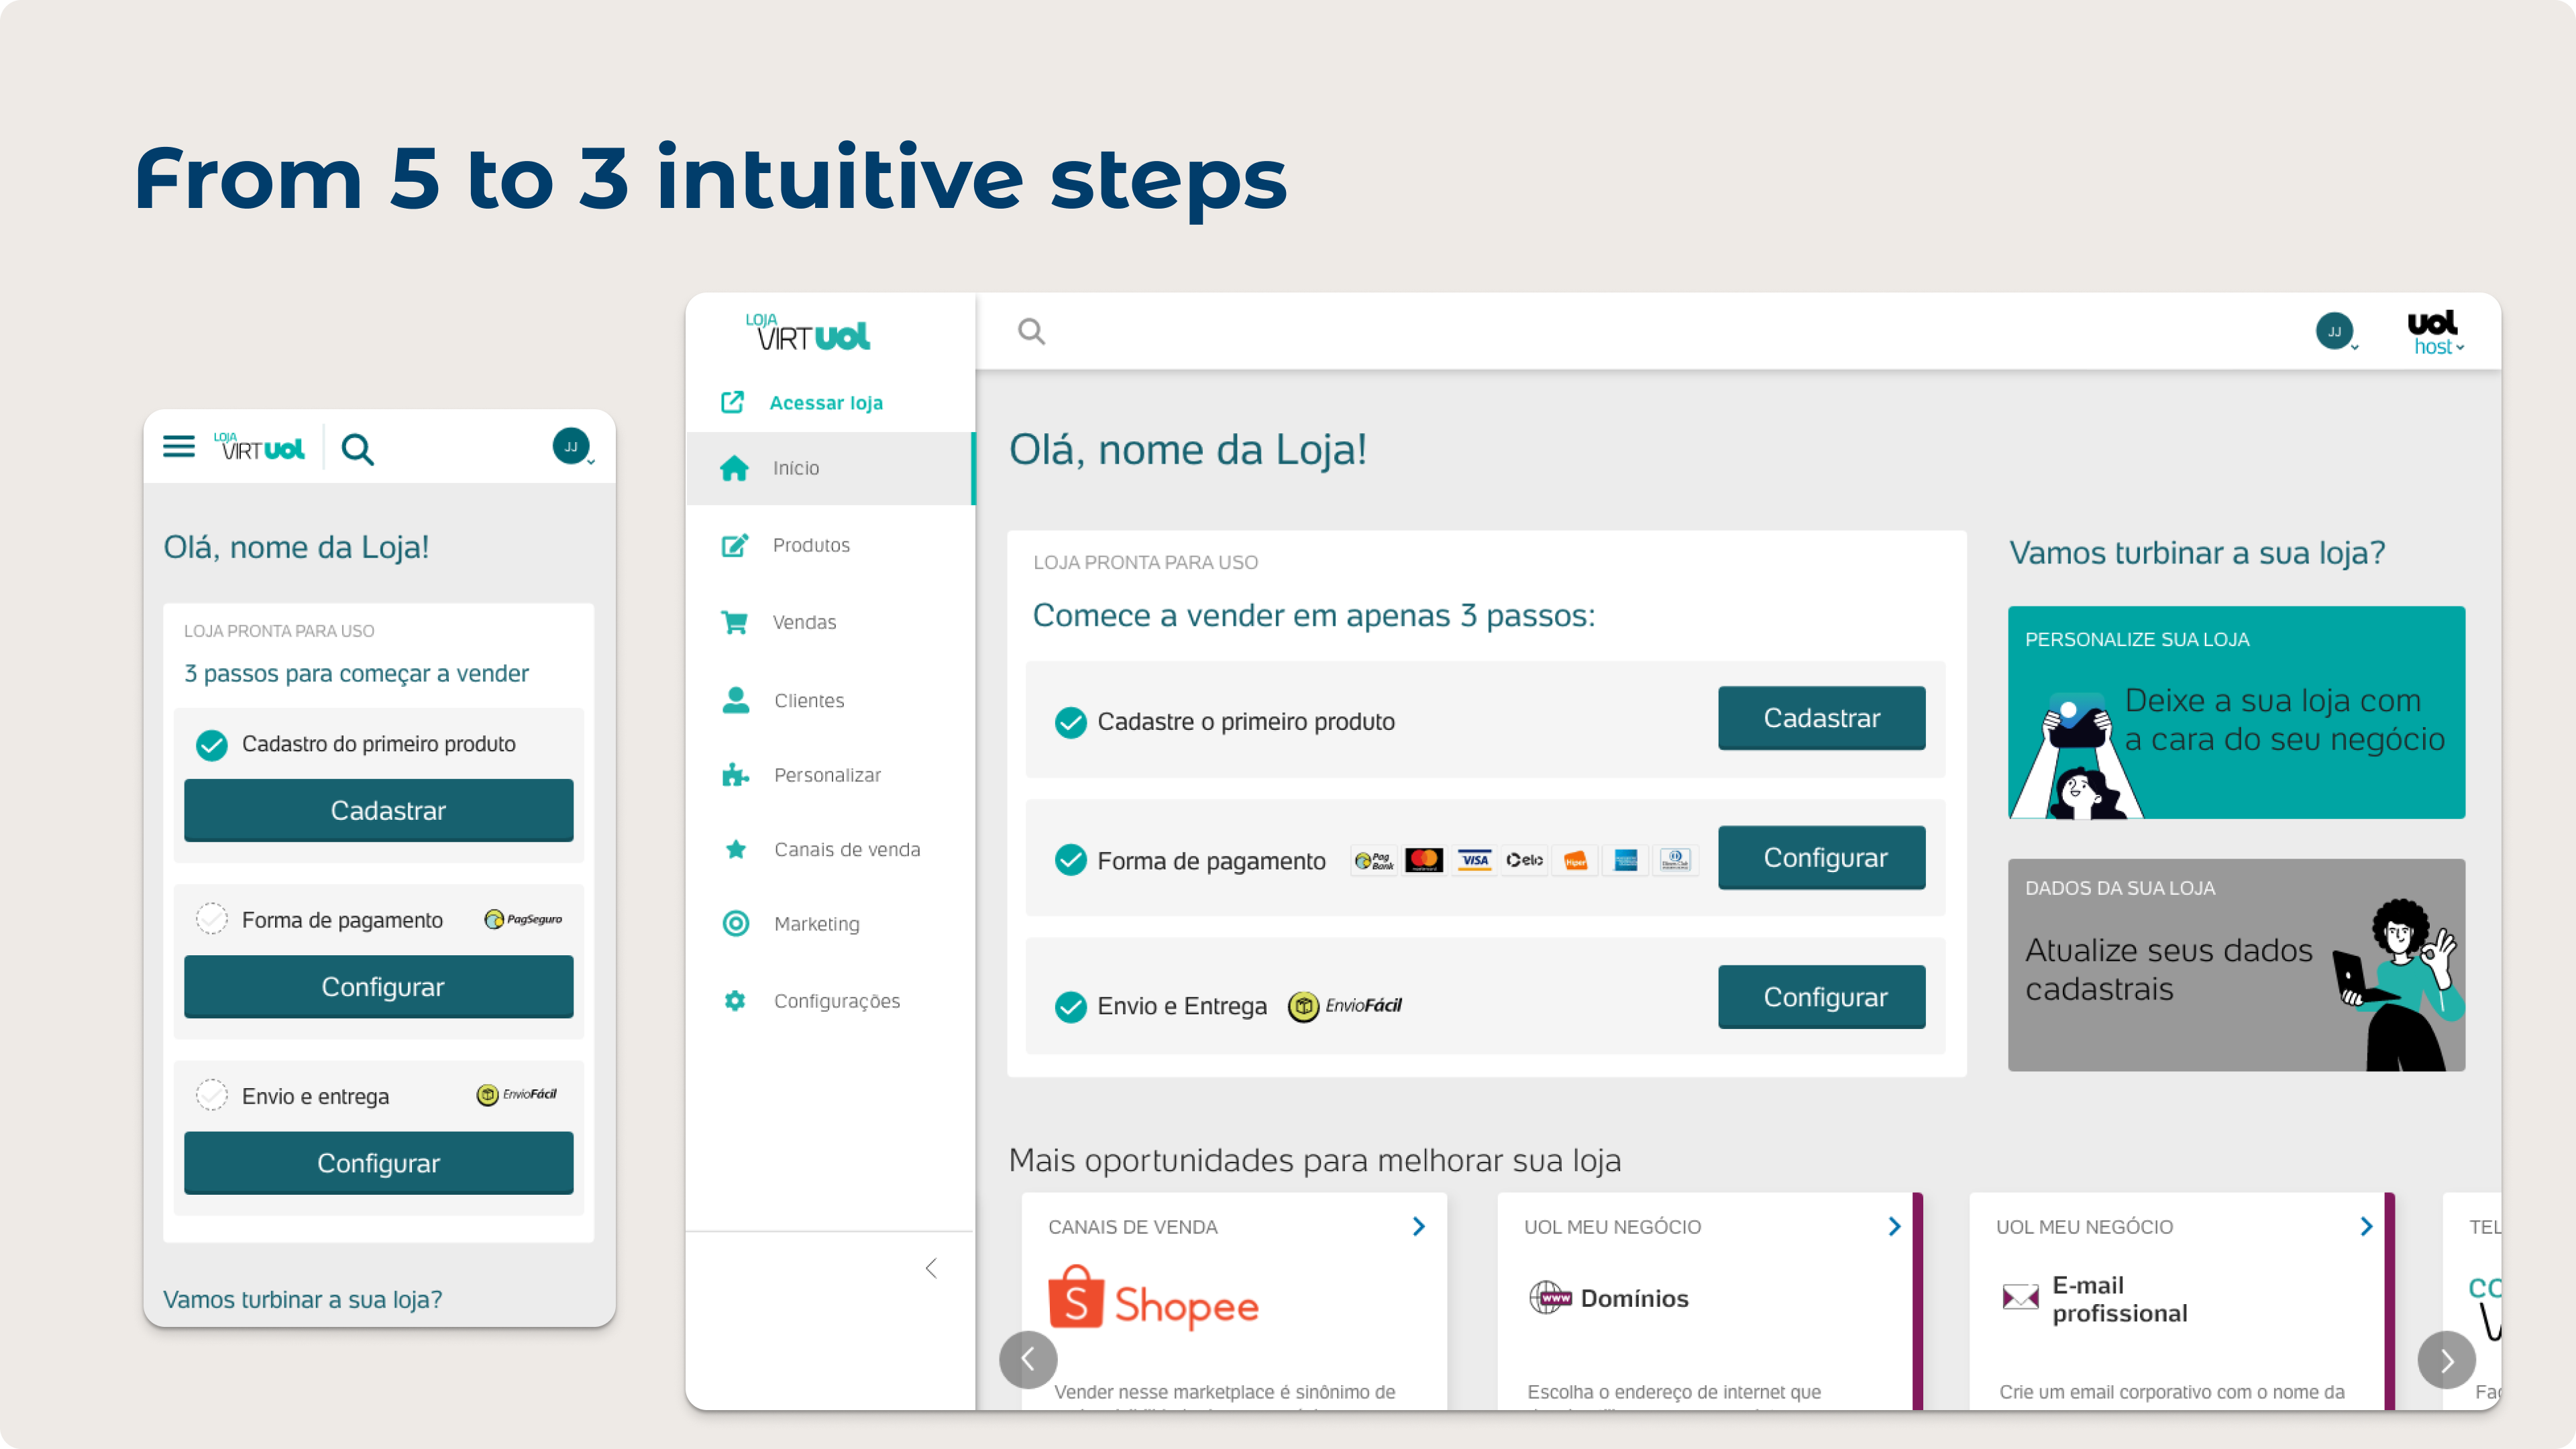Toggle the Cadastre o primeiro produto checkmark
Image resolution: width=2576 pixels, height=1449 pixels.
[x=1071, y=720]
